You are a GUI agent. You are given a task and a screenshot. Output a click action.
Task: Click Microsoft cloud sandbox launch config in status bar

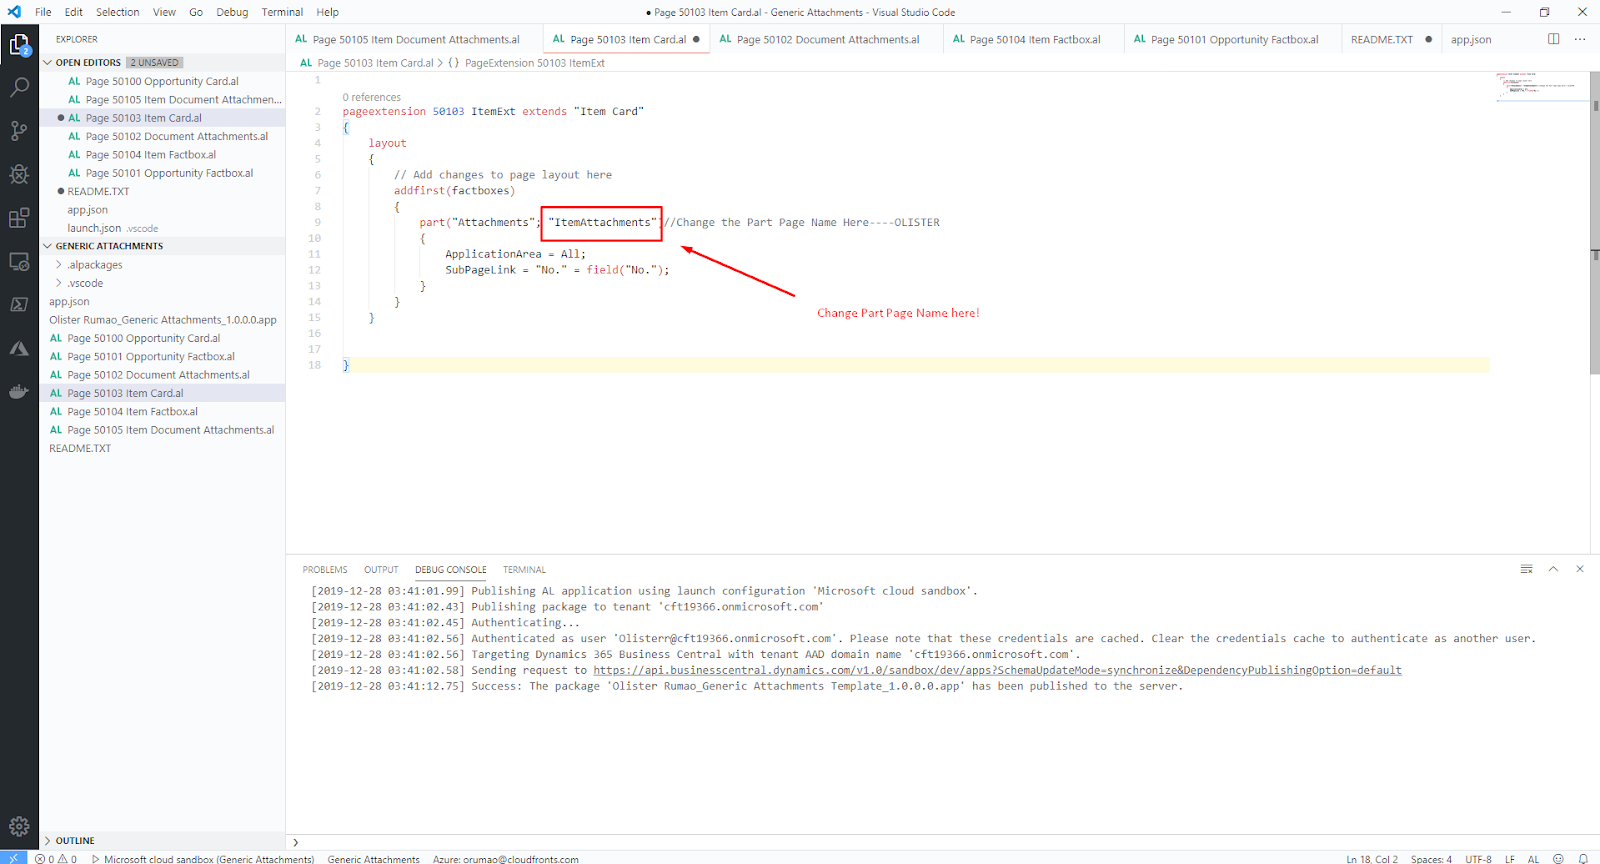tap(203, 858)
